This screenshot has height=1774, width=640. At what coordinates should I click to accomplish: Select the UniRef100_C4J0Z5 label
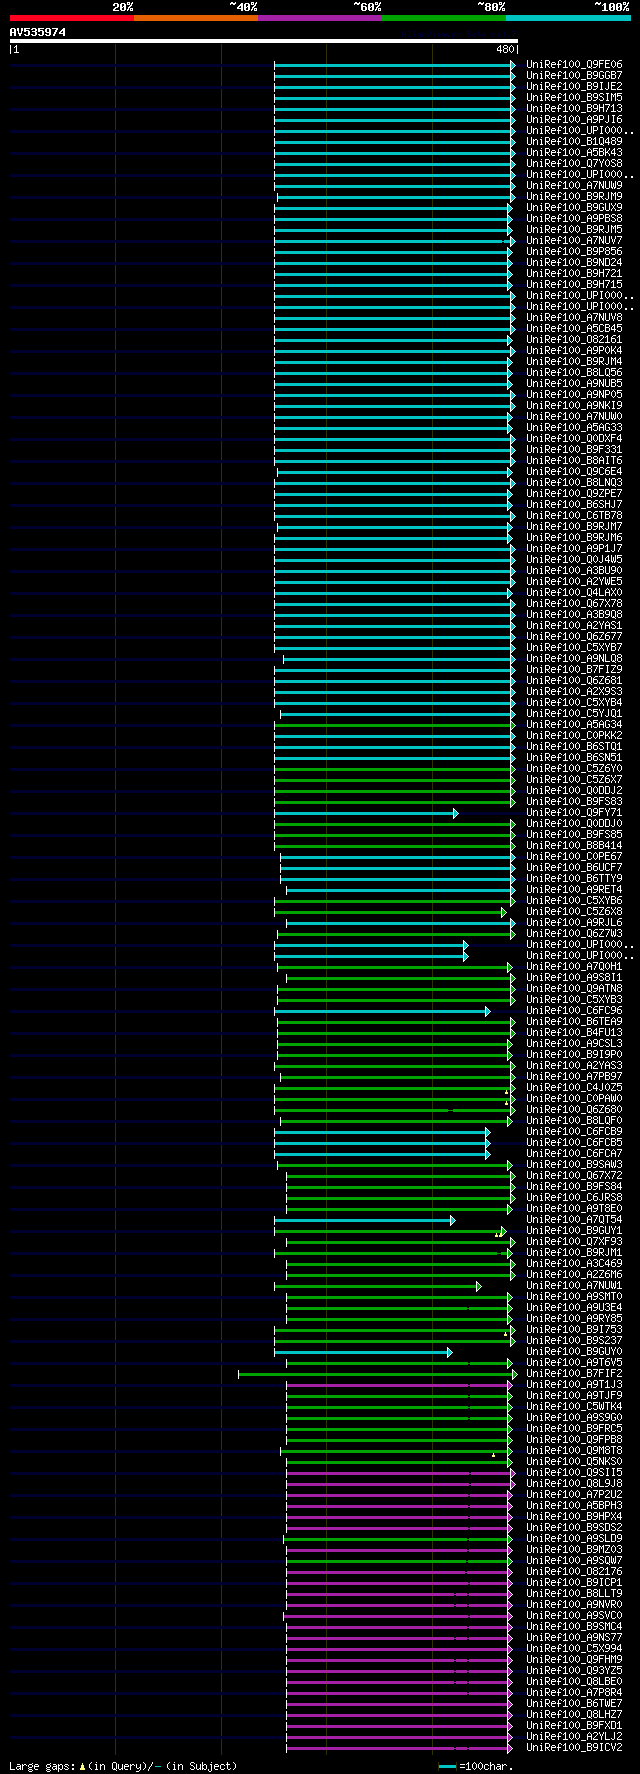tap(574, 1088)
